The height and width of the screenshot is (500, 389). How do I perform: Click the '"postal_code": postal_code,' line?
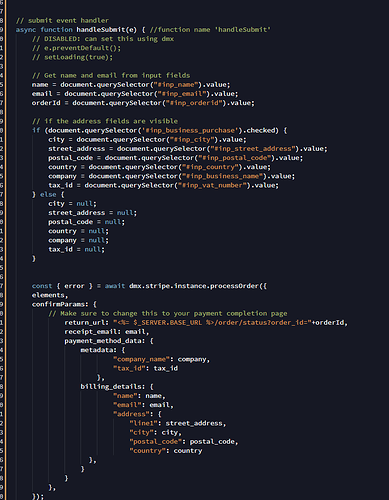[x=184, y=442]
